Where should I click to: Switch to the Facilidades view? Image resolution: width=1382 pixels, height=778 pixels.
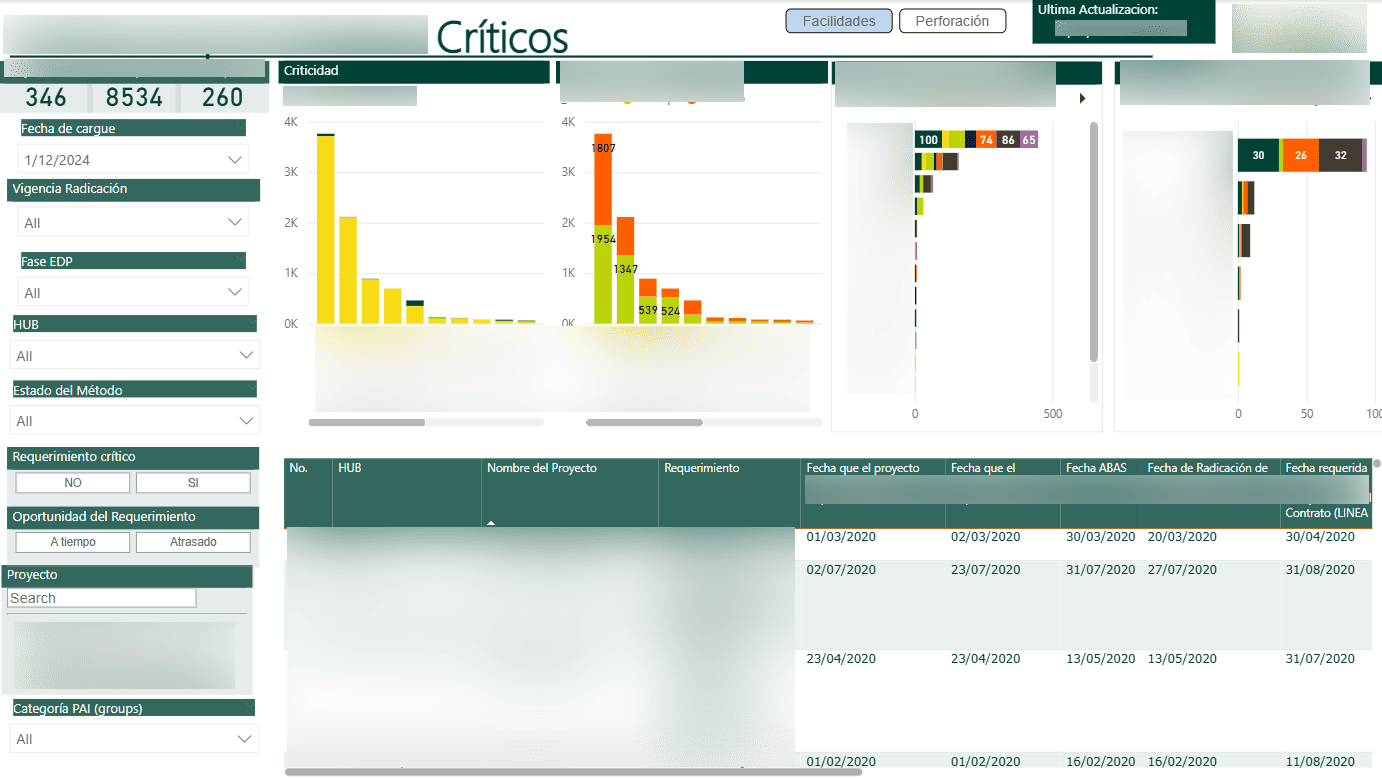tap(838, 21)
